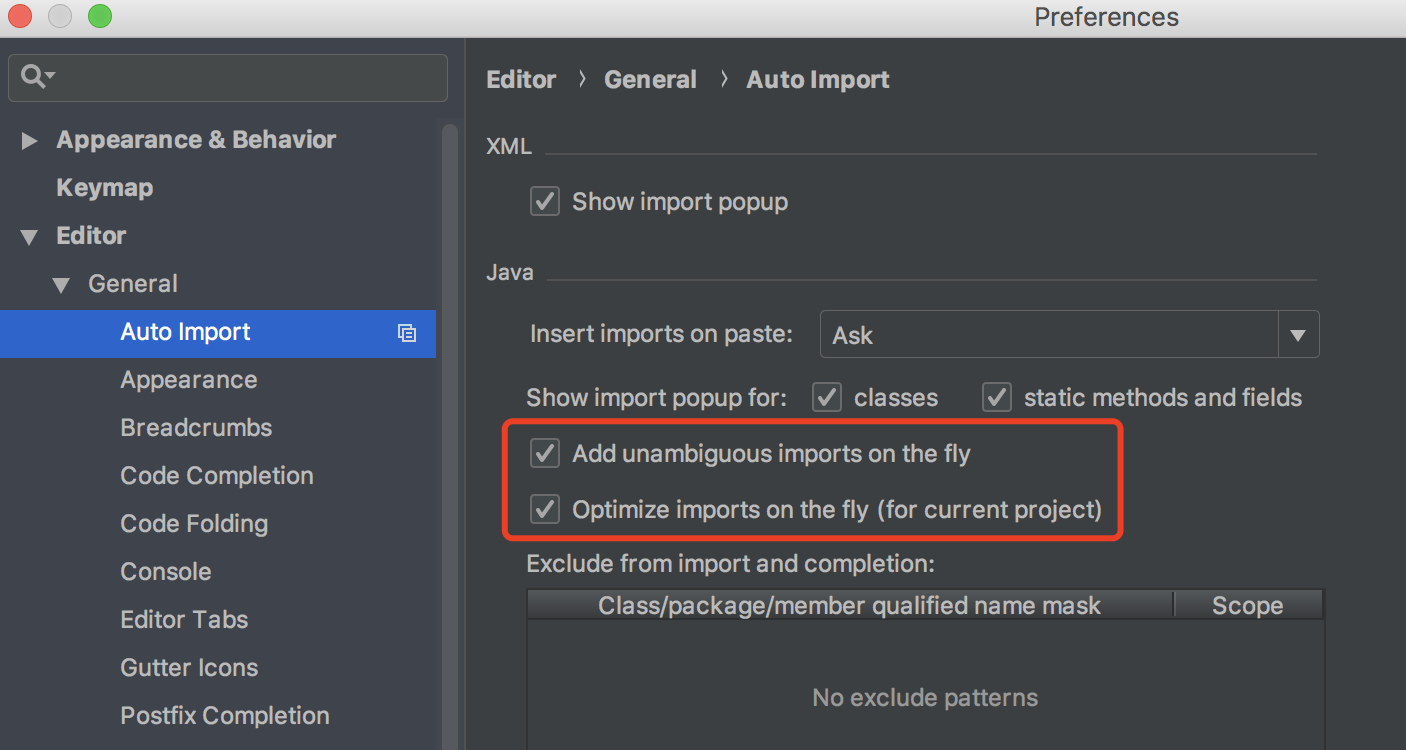1406x750 pixels.
Task: Click the search magnifier icon in settings
Action: tap(36, 76)
